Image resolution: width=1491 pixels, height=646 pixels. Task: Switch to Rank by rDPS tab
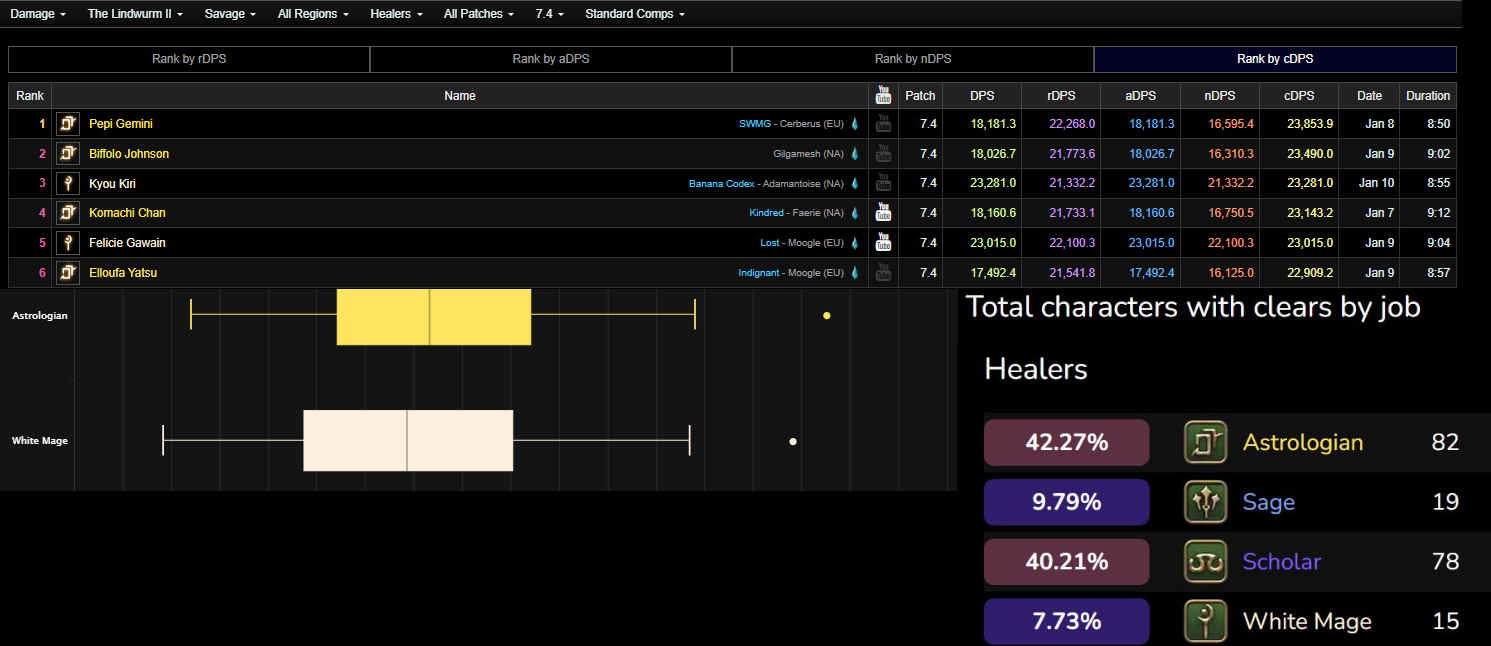189,59
